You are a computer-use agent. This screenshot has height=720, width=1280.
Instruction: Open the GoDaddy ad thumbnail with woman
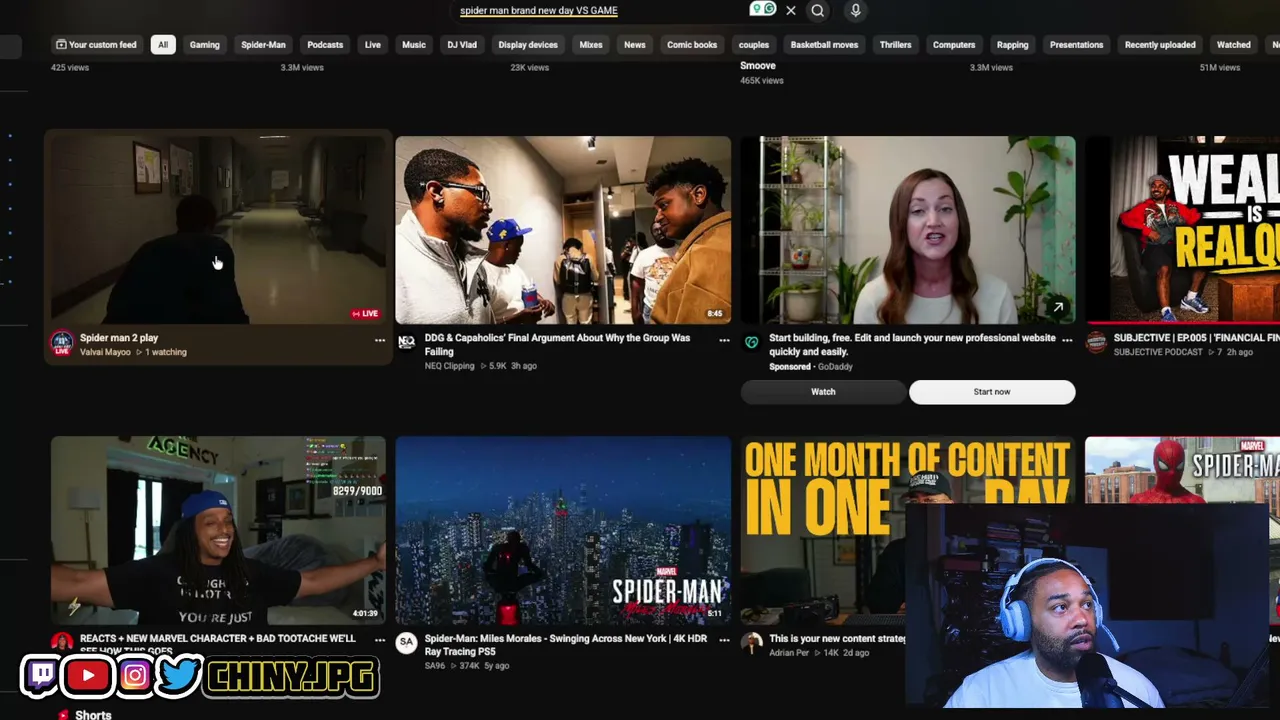pyautogui.click(x=908, y=230)
